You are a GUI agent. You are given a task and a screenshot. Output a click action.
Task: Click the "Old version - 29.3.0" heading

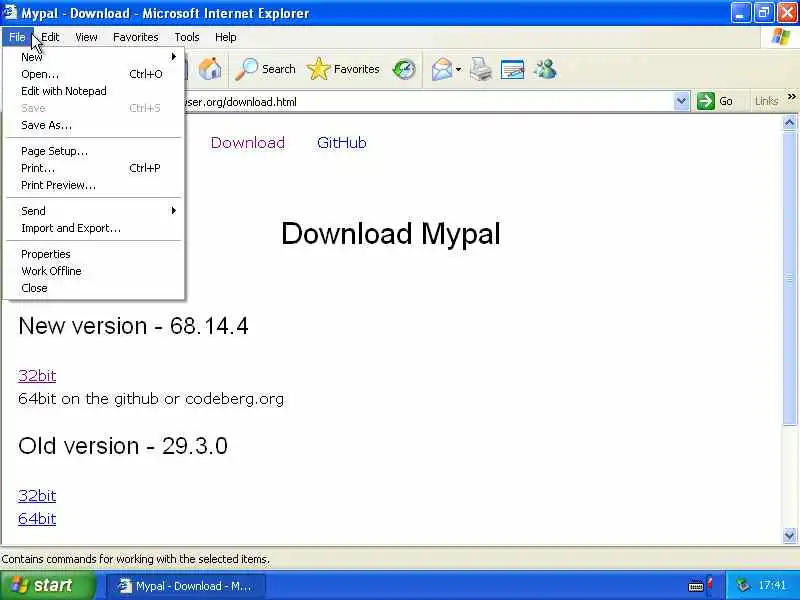[123, 446]
